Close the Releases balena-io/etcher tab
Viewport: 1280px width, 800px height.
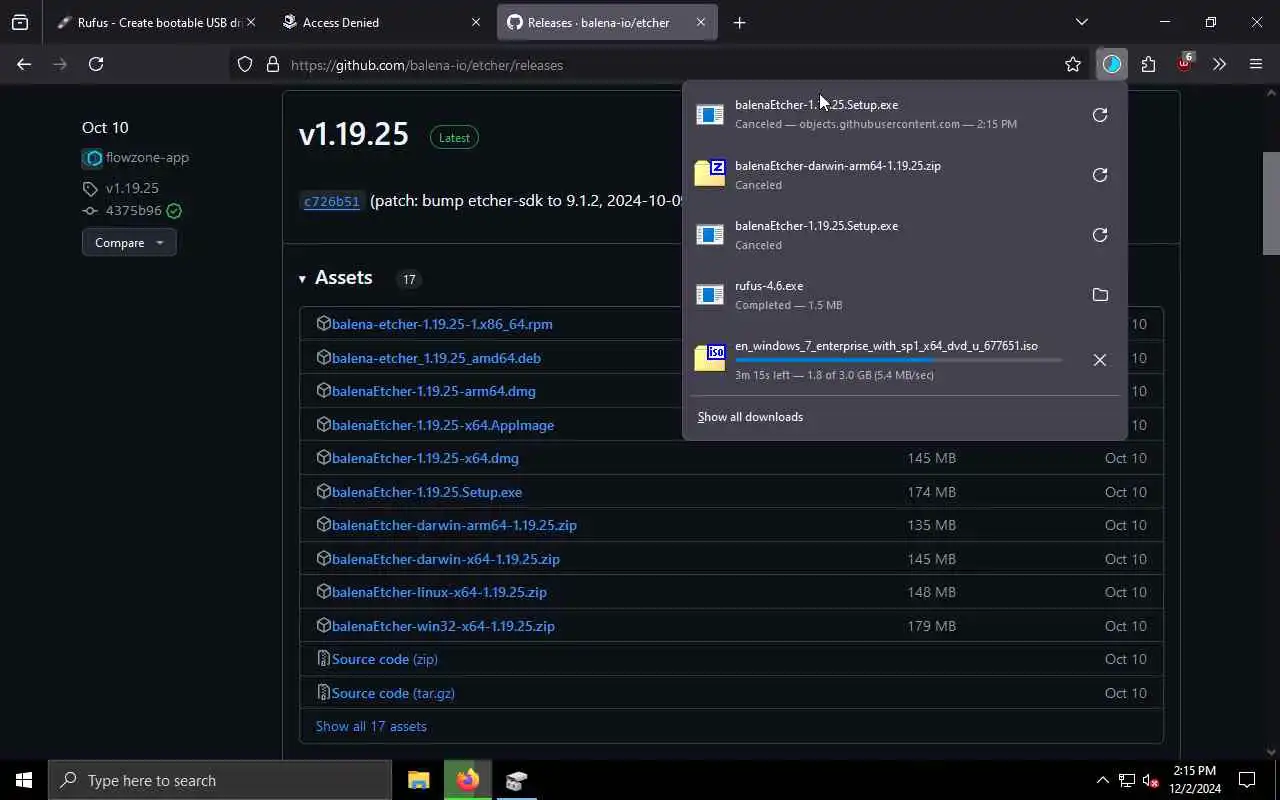tap(701, 22)
